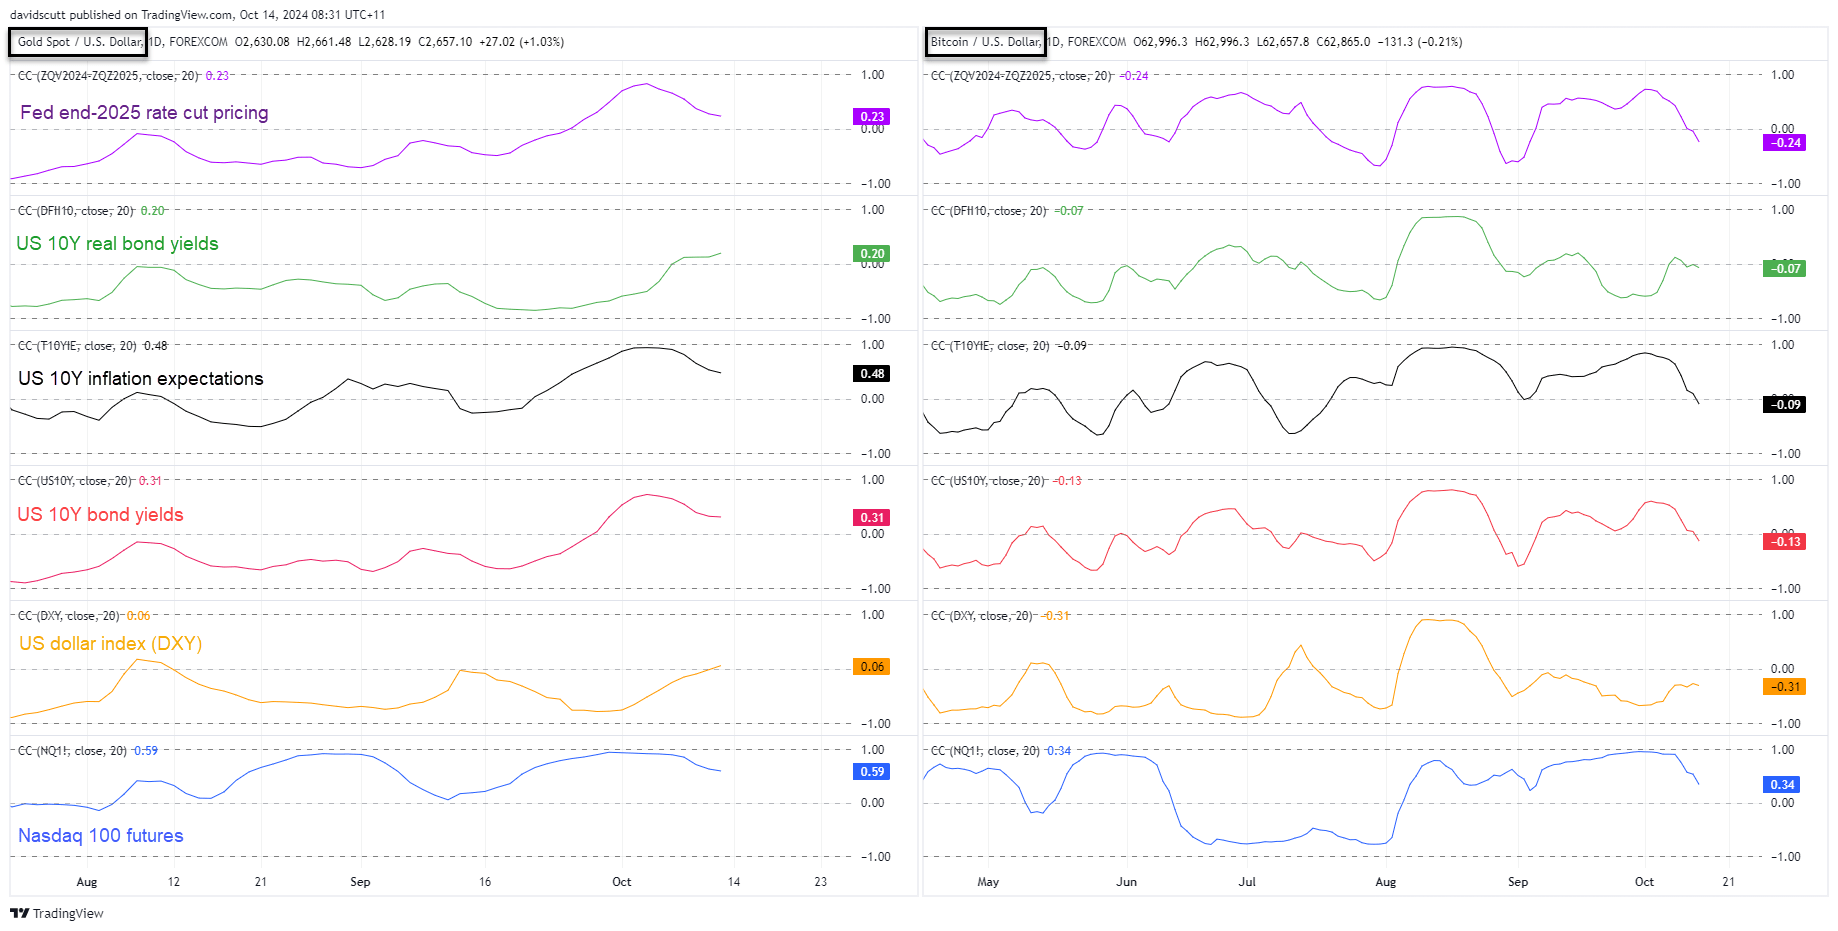Image resolution: width=1838 pixels, height=931 pixels.
Task: Click the TradingView logo at bottom
Action: pos(57,913)
